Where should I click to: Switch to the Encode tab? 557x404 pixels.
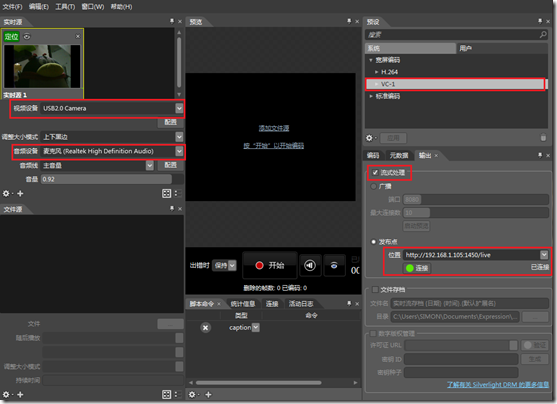point(373,155)
